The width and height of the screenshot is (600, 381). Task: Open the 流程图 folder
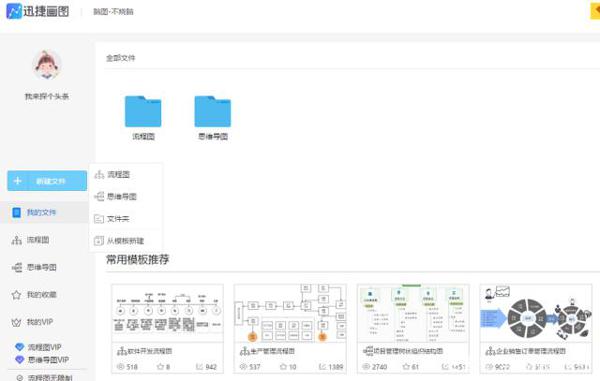[143, 111]
